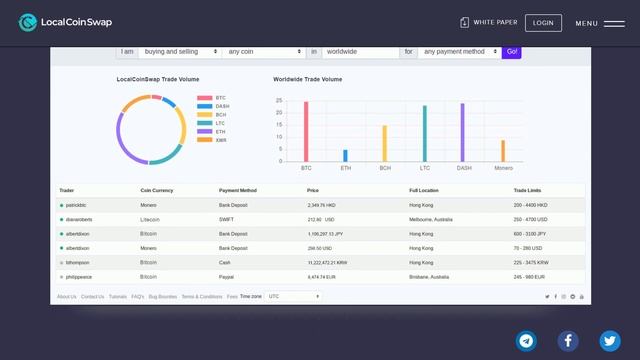This screenshot has height=360, width=640.
Task: Click the worldwide location field
Action: click(361, 52)
